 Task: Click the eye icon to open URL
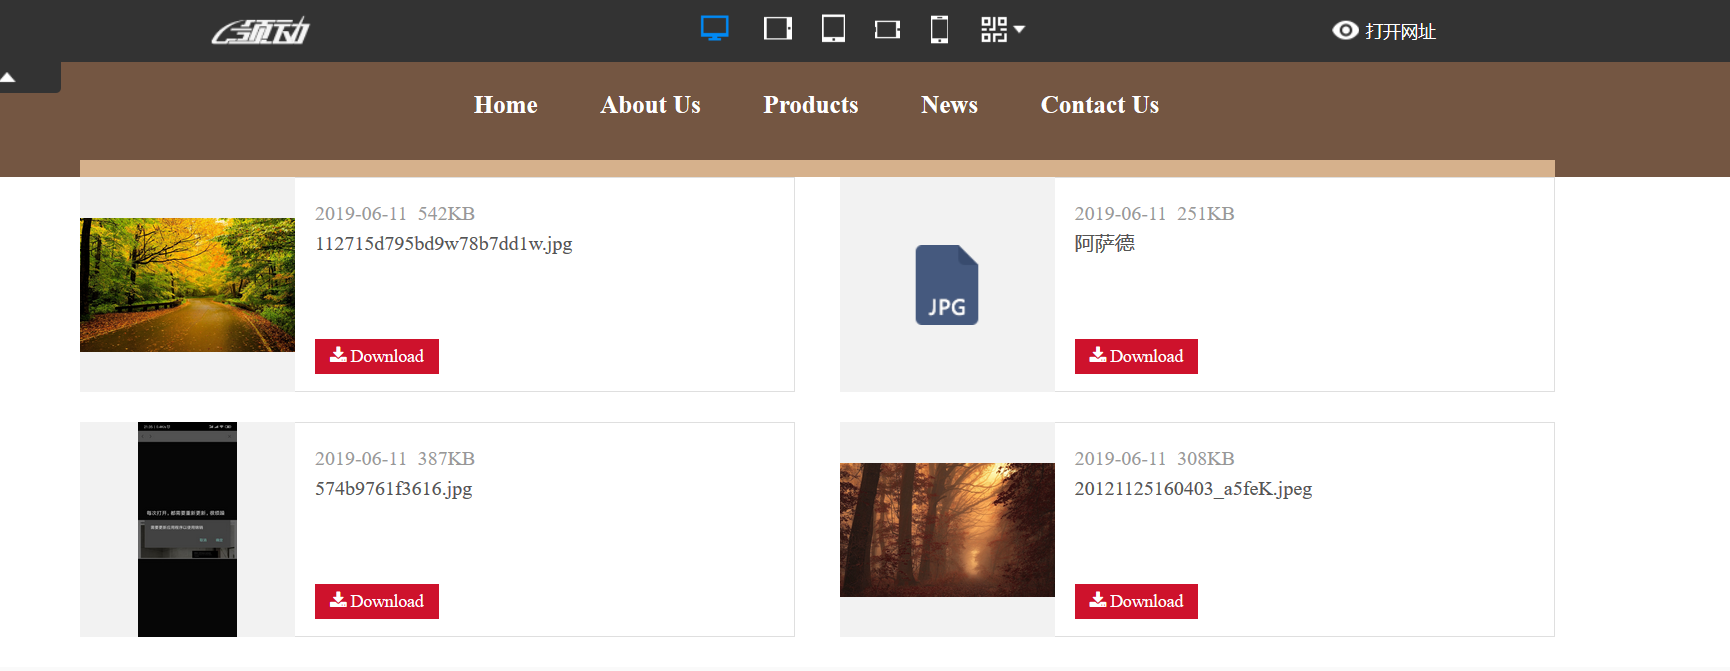(1345, 31)
